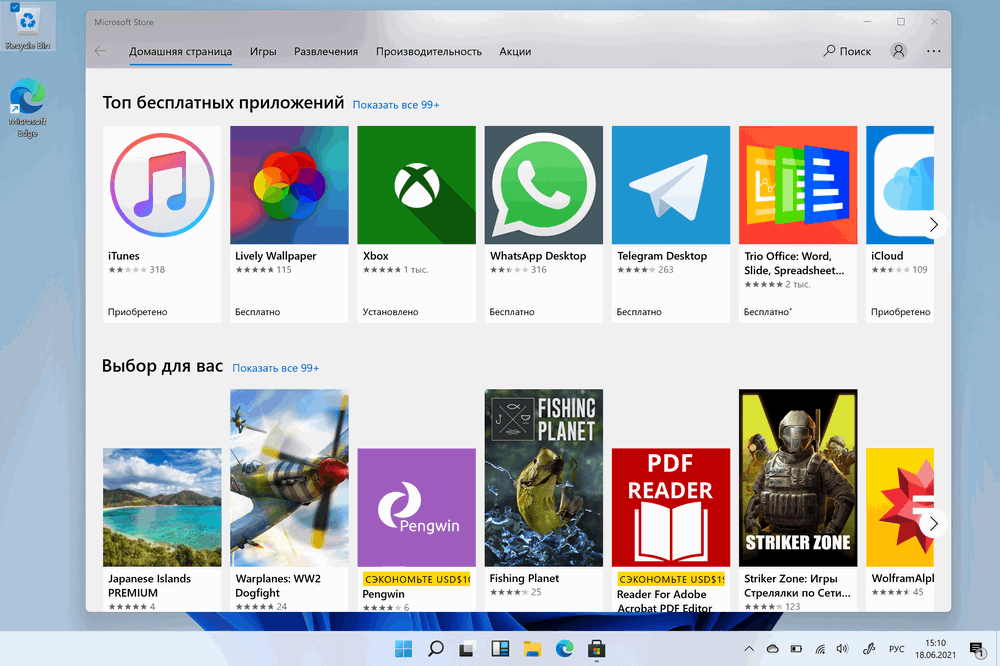This screenshot has width=1000, height=666.
Task: Switch to the Развлечения tab
Action: pos(326,52)
